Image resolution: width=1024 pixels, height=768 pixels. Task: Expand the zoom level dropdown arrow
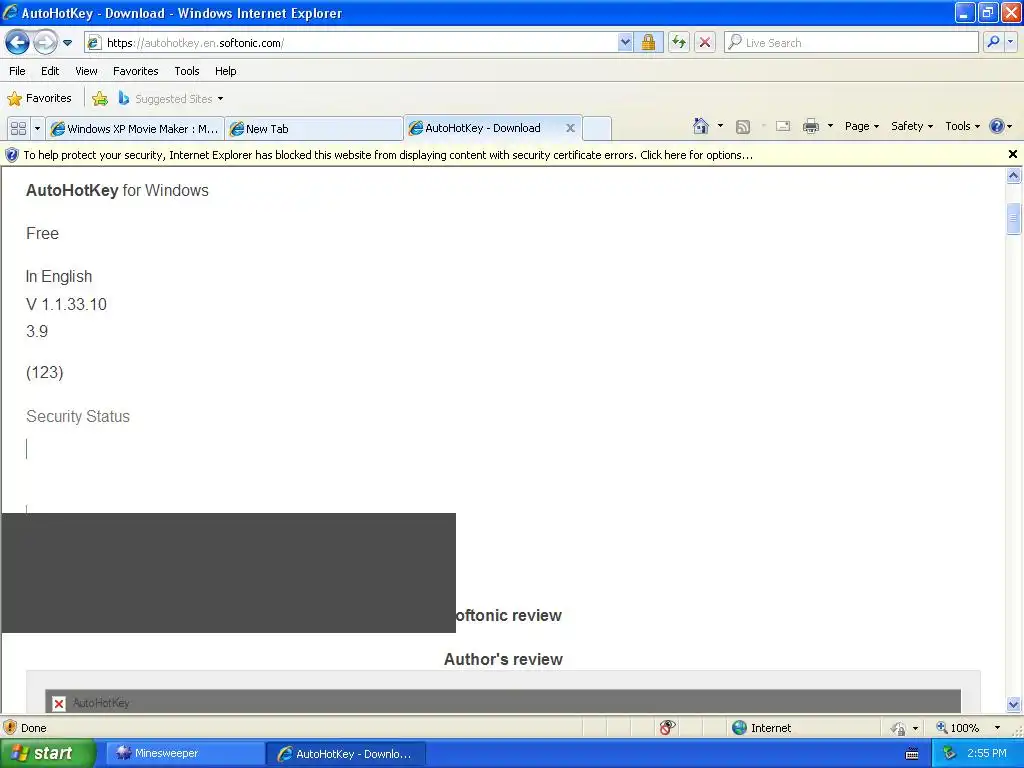tap(997, 728)
